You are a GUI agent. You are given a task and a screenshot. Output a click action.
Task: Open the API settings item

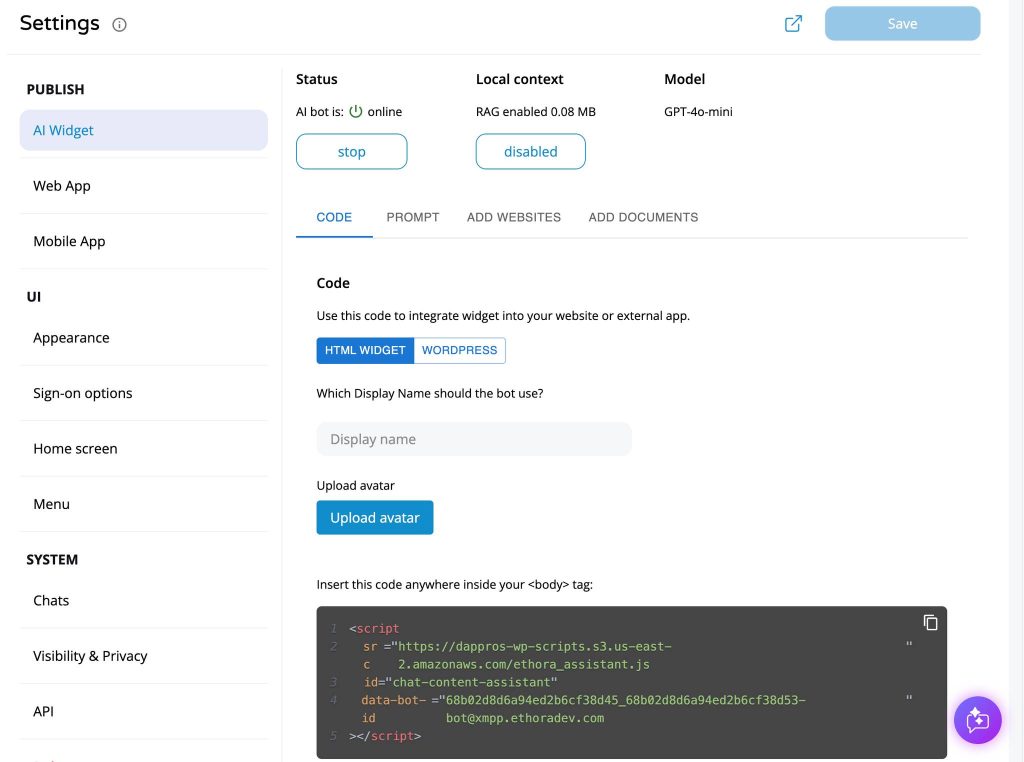click(144, 712)
